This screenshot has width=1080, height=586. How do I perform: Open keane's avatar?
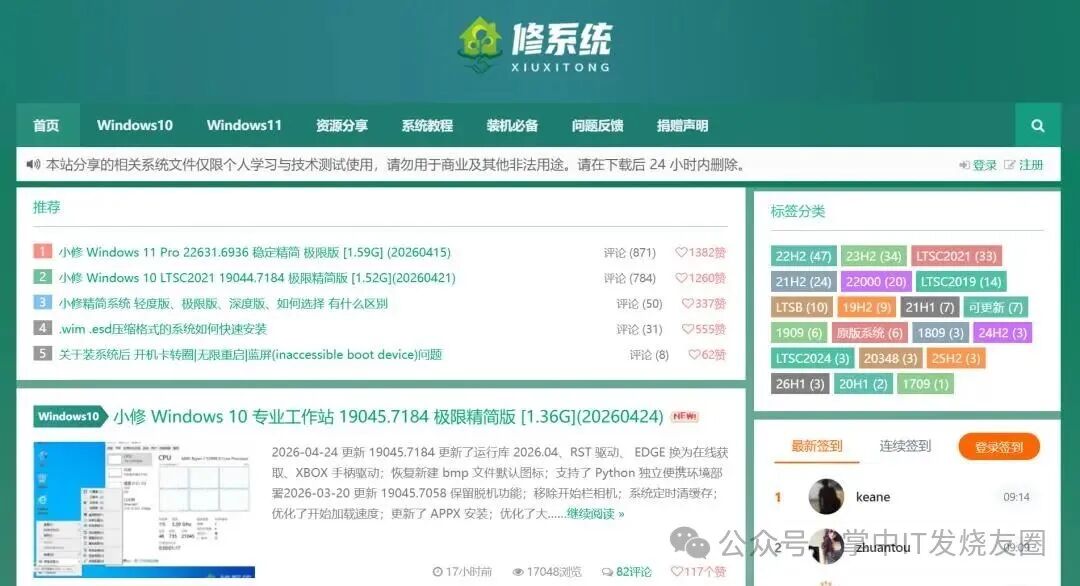826,496
